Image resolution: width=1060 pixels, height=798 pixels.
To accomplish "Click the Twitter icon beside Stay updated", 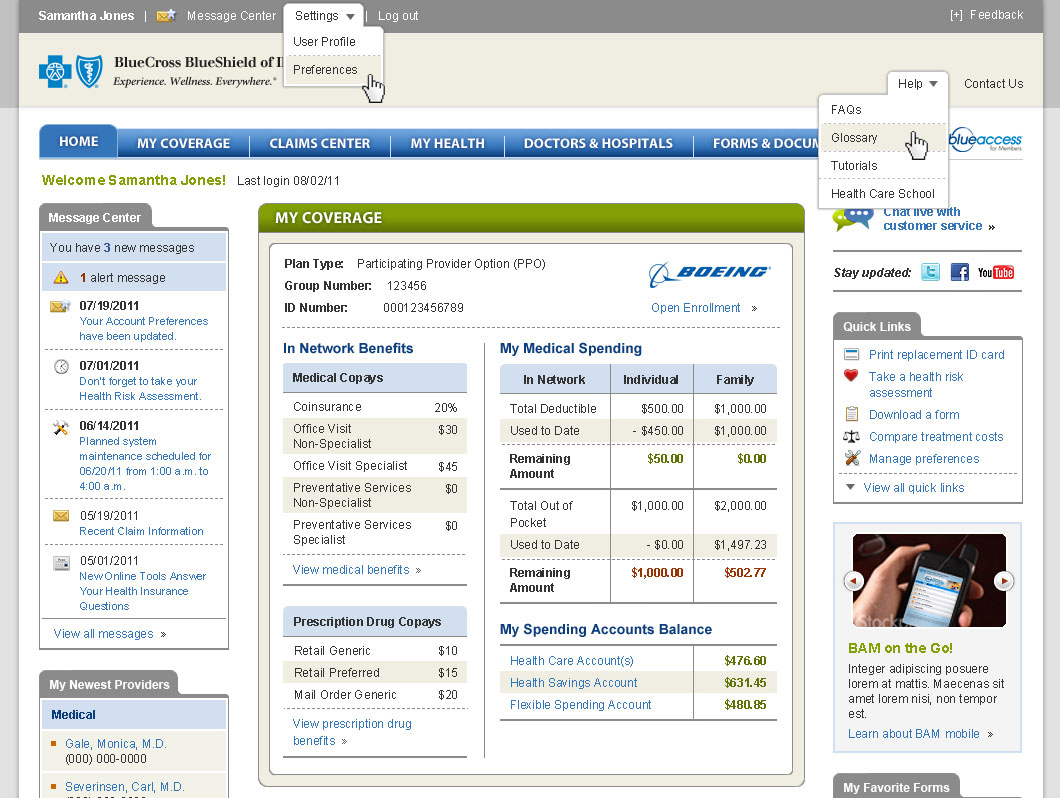I will [930, 272].
